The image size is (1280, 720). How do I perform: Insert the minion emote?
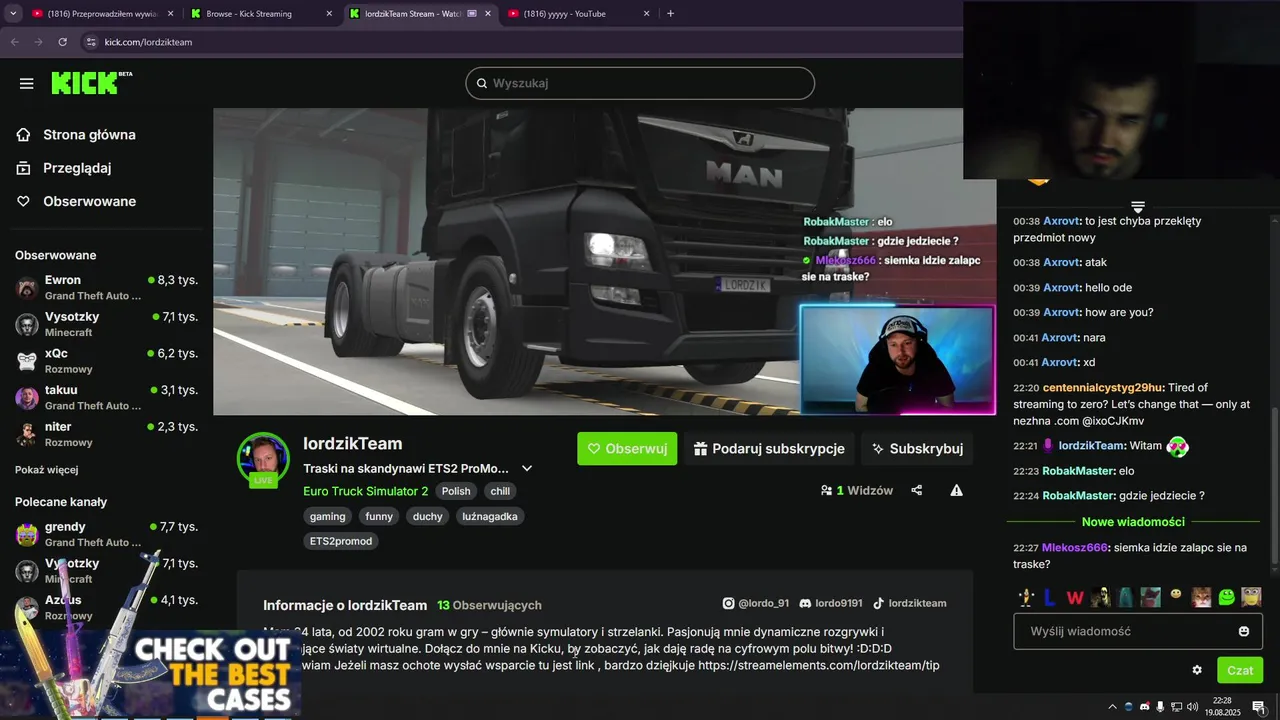[1251, 597]
